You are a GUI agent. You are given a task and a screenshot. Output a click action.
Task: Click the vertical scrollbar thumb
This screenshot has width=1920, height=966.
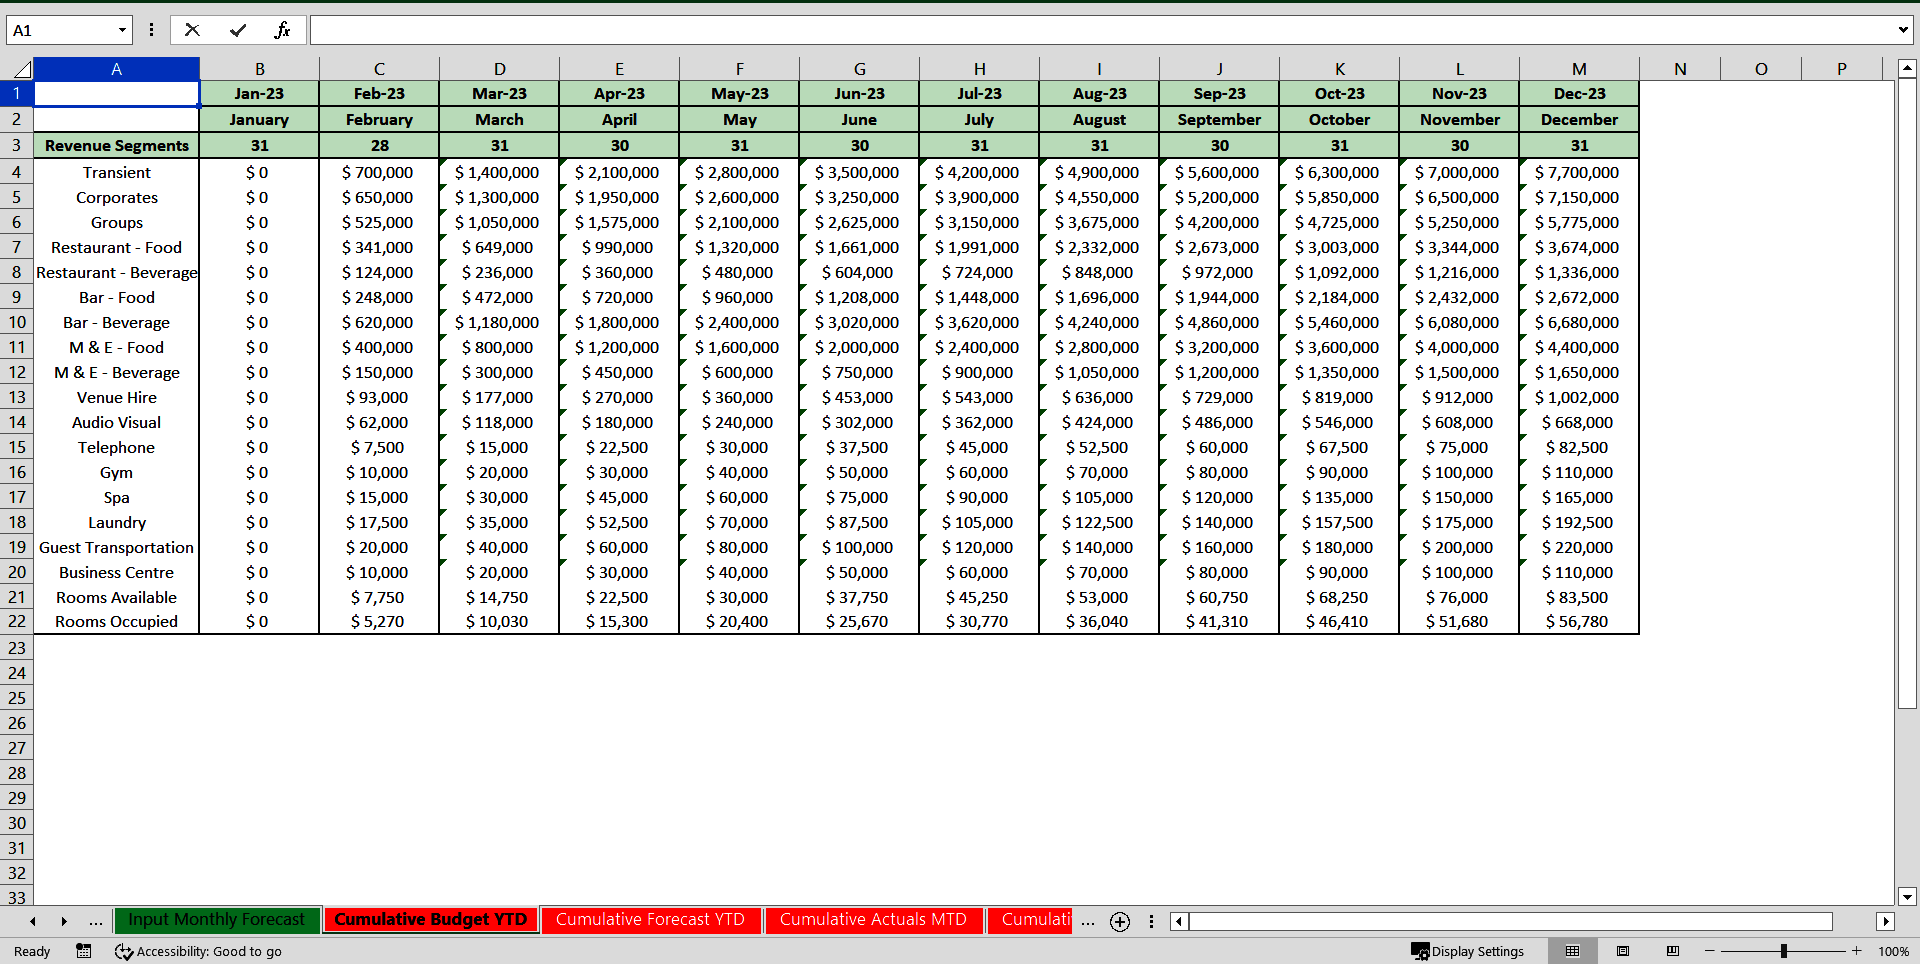(x=1907, y=395)
